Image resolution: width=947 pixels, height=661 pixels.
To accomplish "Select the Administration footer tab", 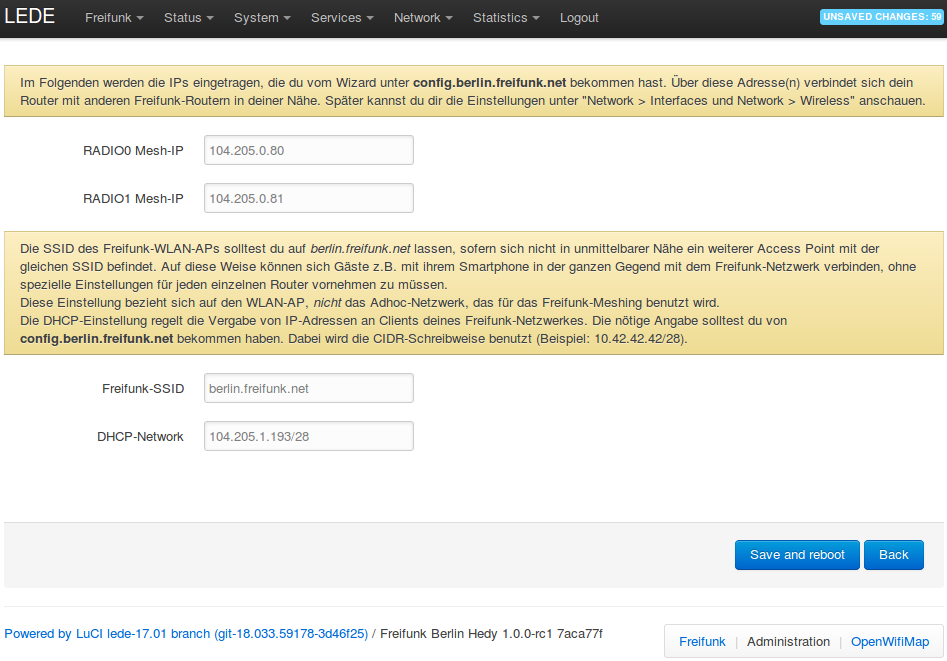I will coord(788,641).
